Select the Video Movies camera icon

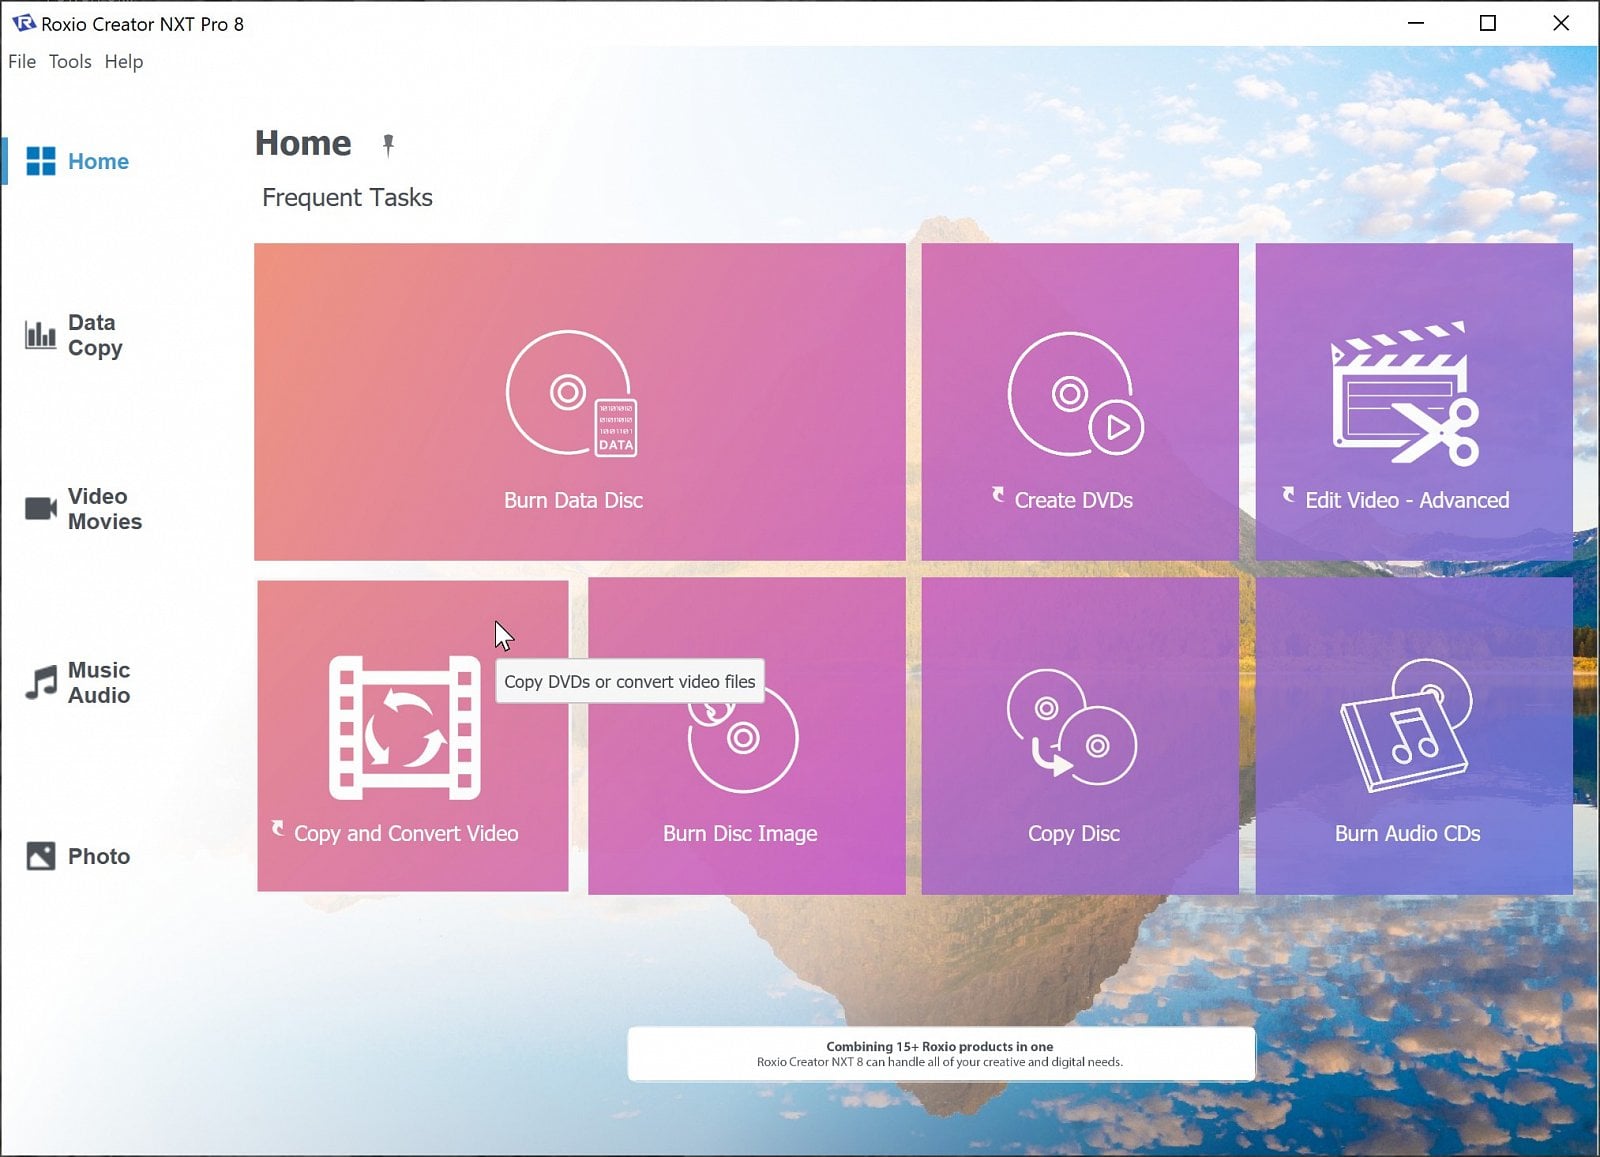click(41, 508)
